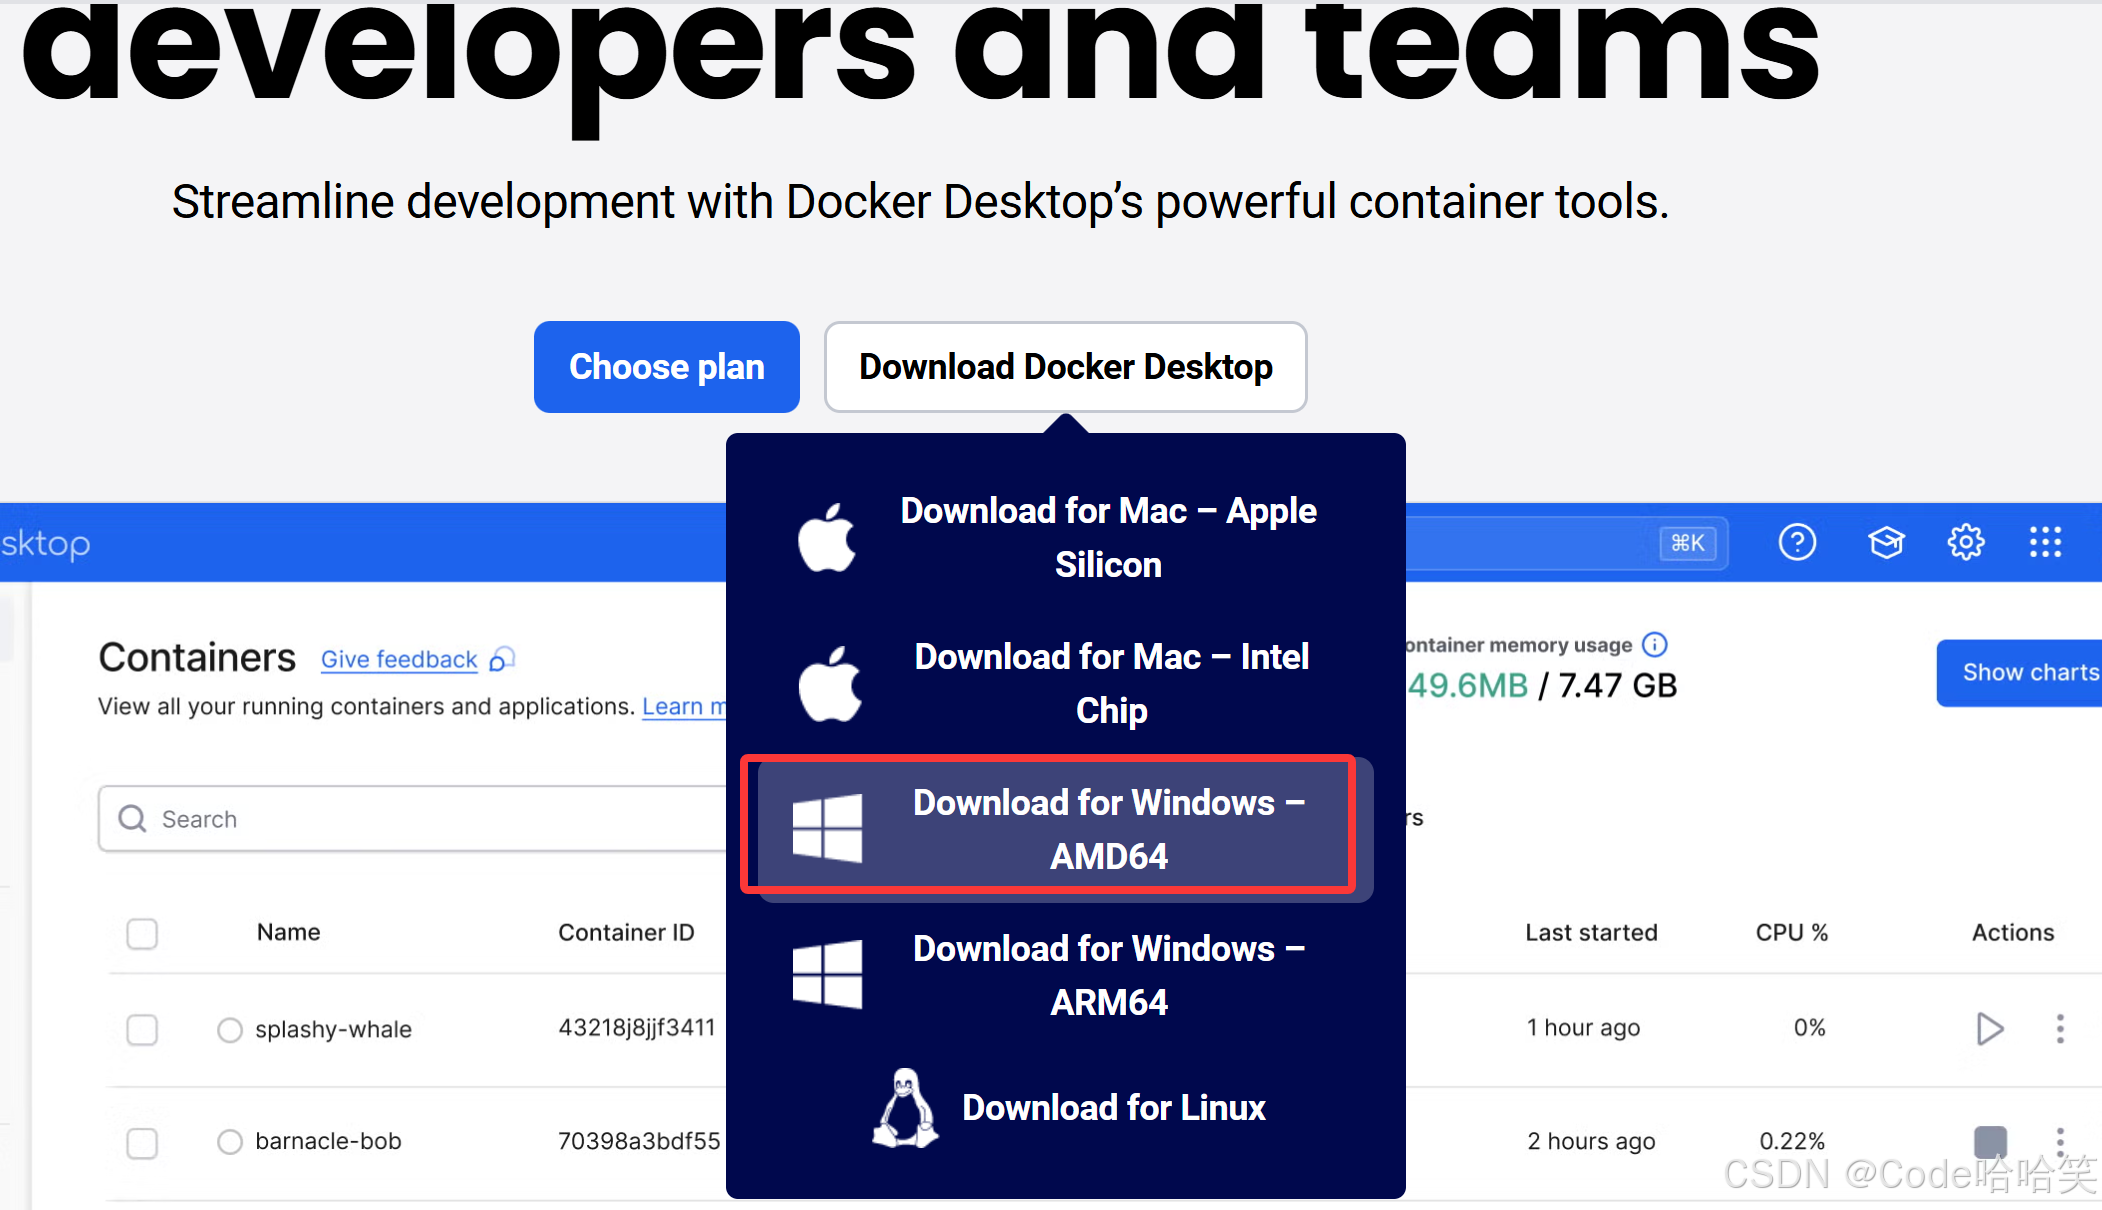Click container ID 70398a3bdf55
The image size is (2102, 1210).
pos(639,1142)
